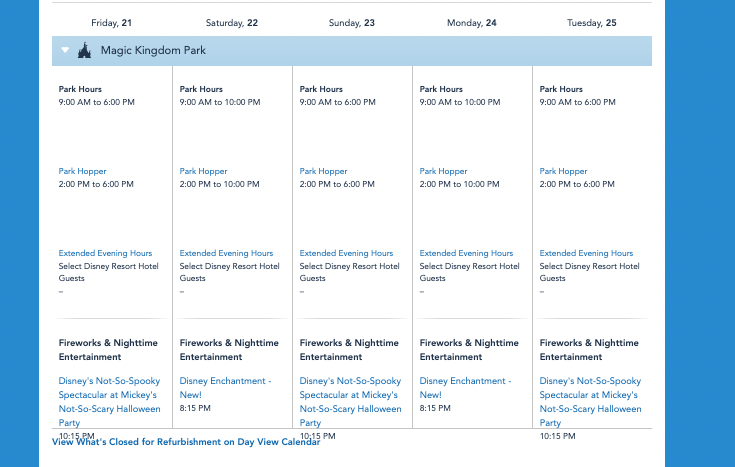
Task: Open Saturday's Extended Evening Hours link
Action: tap(226, 253)
